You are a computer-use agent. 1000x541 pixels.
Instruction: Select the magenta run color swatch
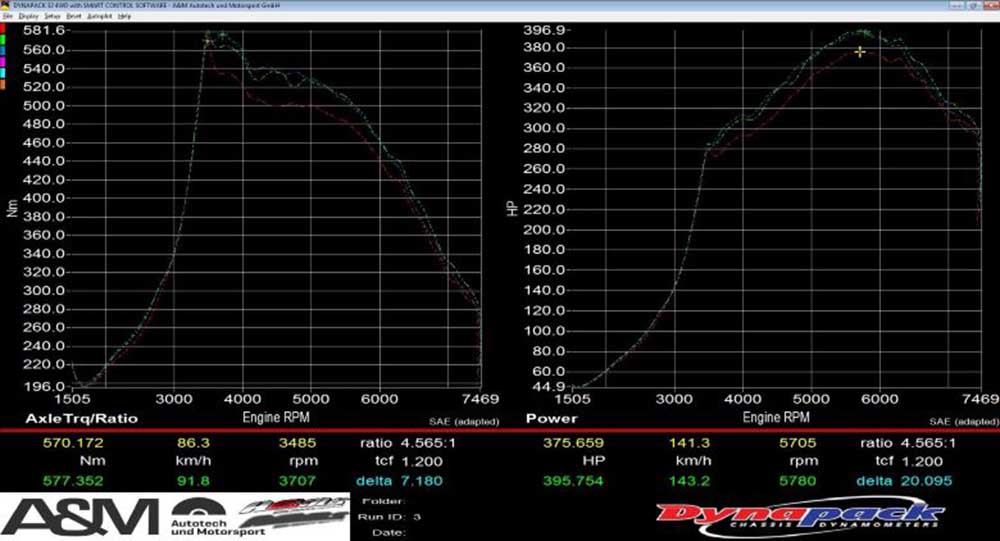pos(4,63)
